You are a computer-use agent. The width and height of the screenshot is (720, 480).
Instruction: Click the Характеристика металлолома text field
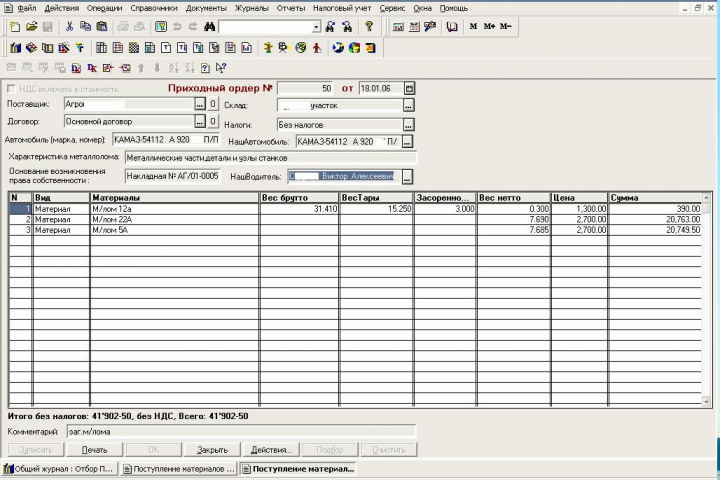(271, 158)
